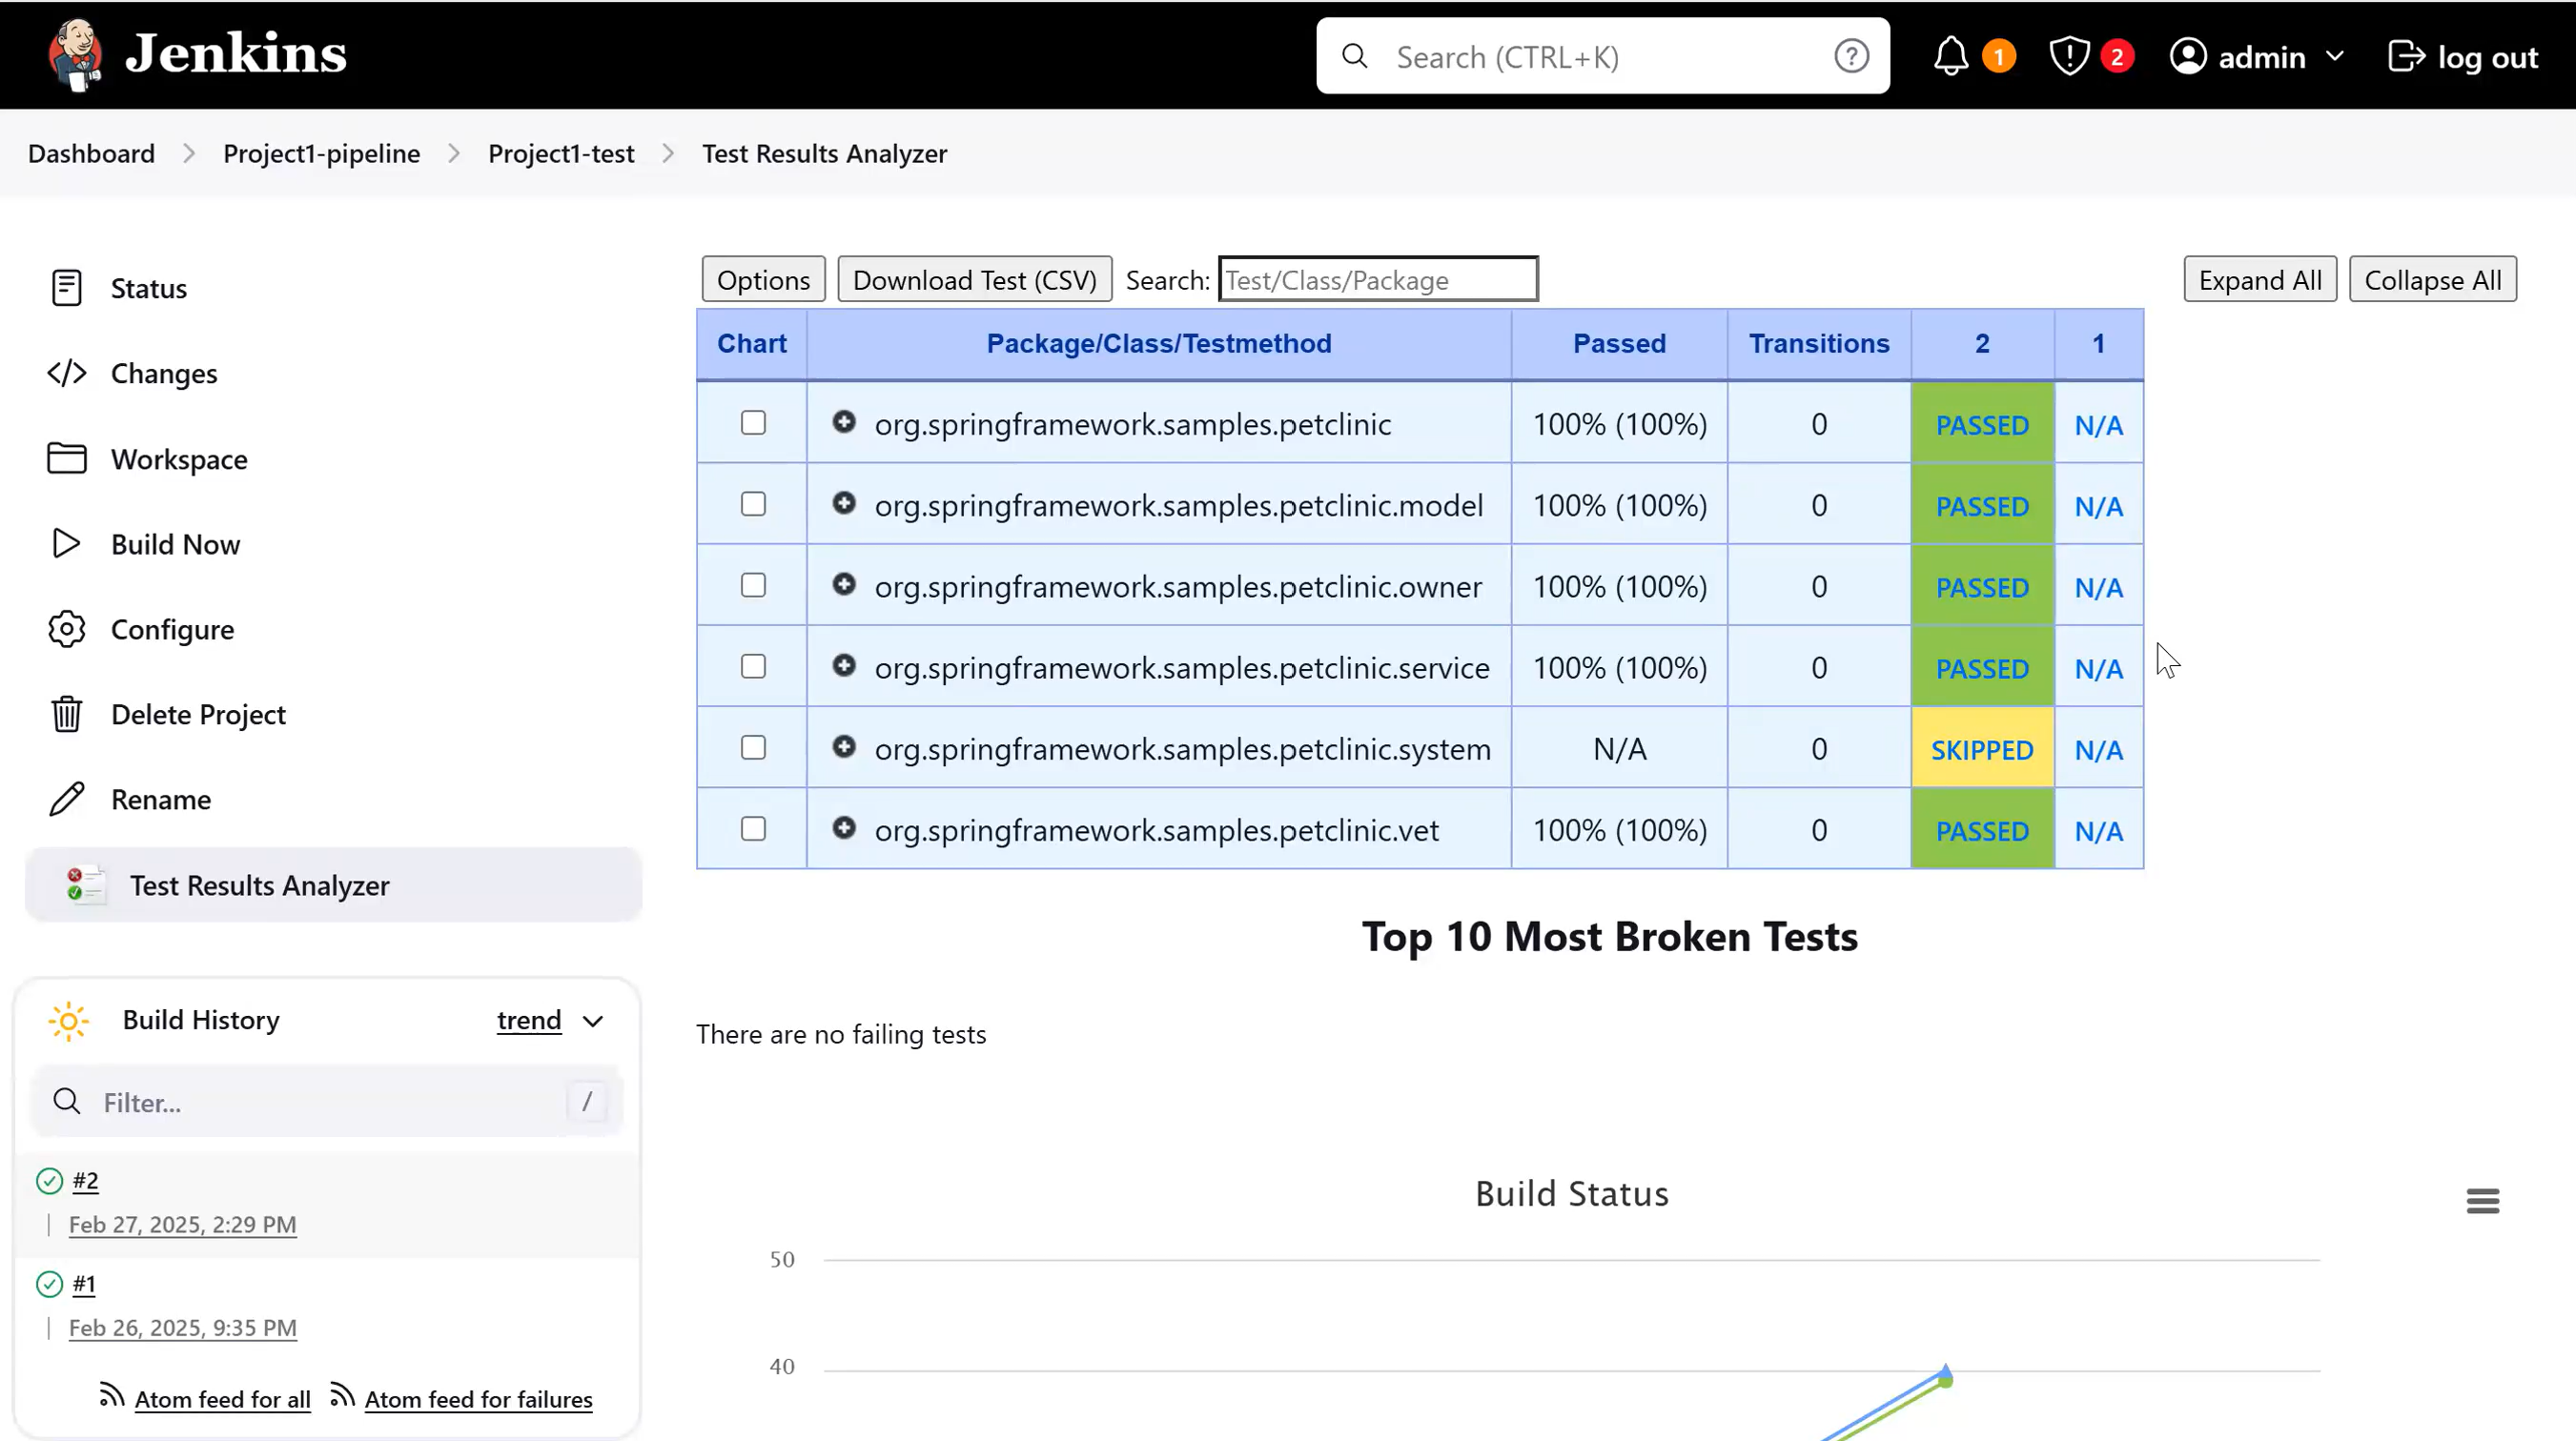Check the petclinic.model chart checkbox
2576x1441 pixels.
[x=753, y=505]
